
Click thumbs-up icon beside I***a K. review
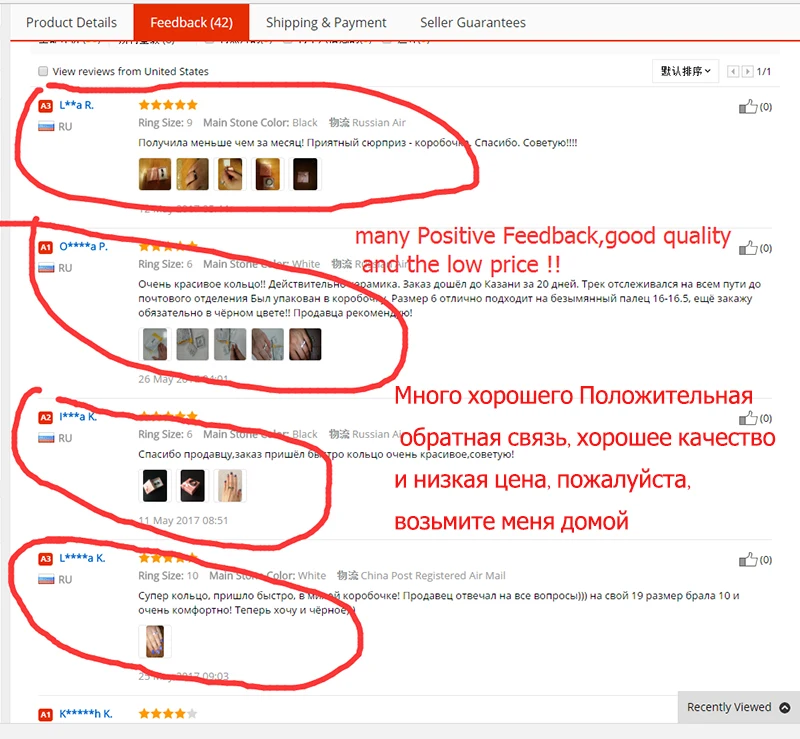(748, 418)
